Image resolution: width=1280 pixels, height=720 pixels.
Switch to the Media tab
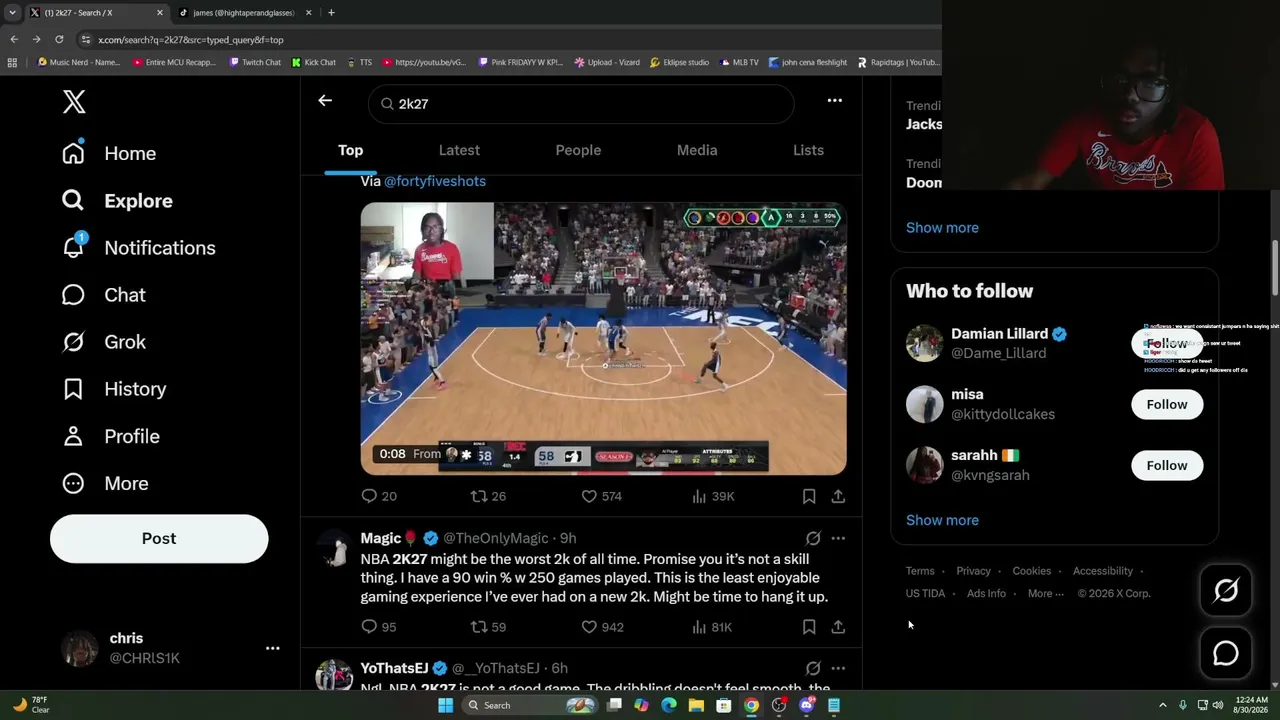pos(697,150)
